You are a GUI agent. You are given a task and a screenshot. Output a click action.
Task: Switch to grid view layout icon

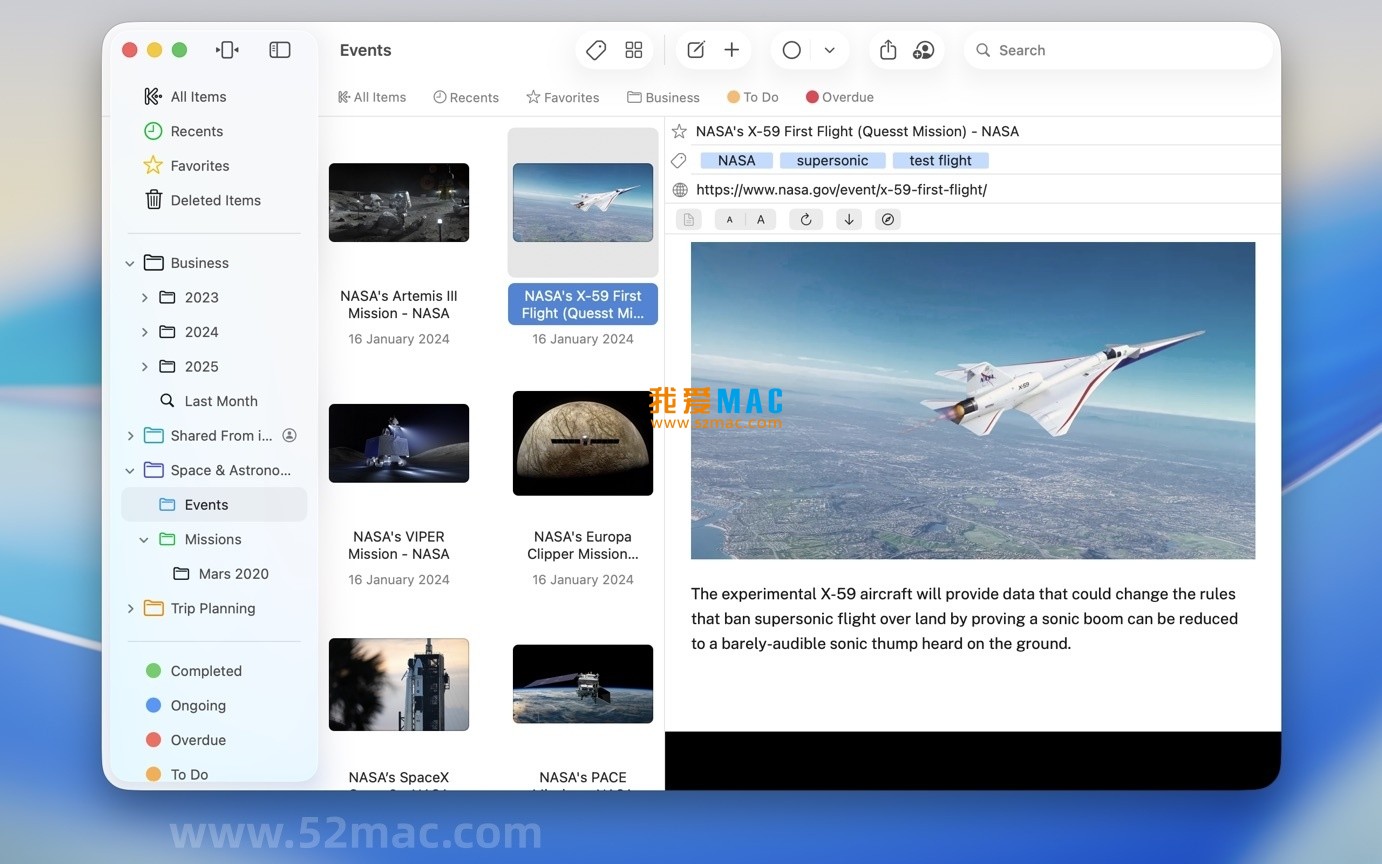pos(632,49)
